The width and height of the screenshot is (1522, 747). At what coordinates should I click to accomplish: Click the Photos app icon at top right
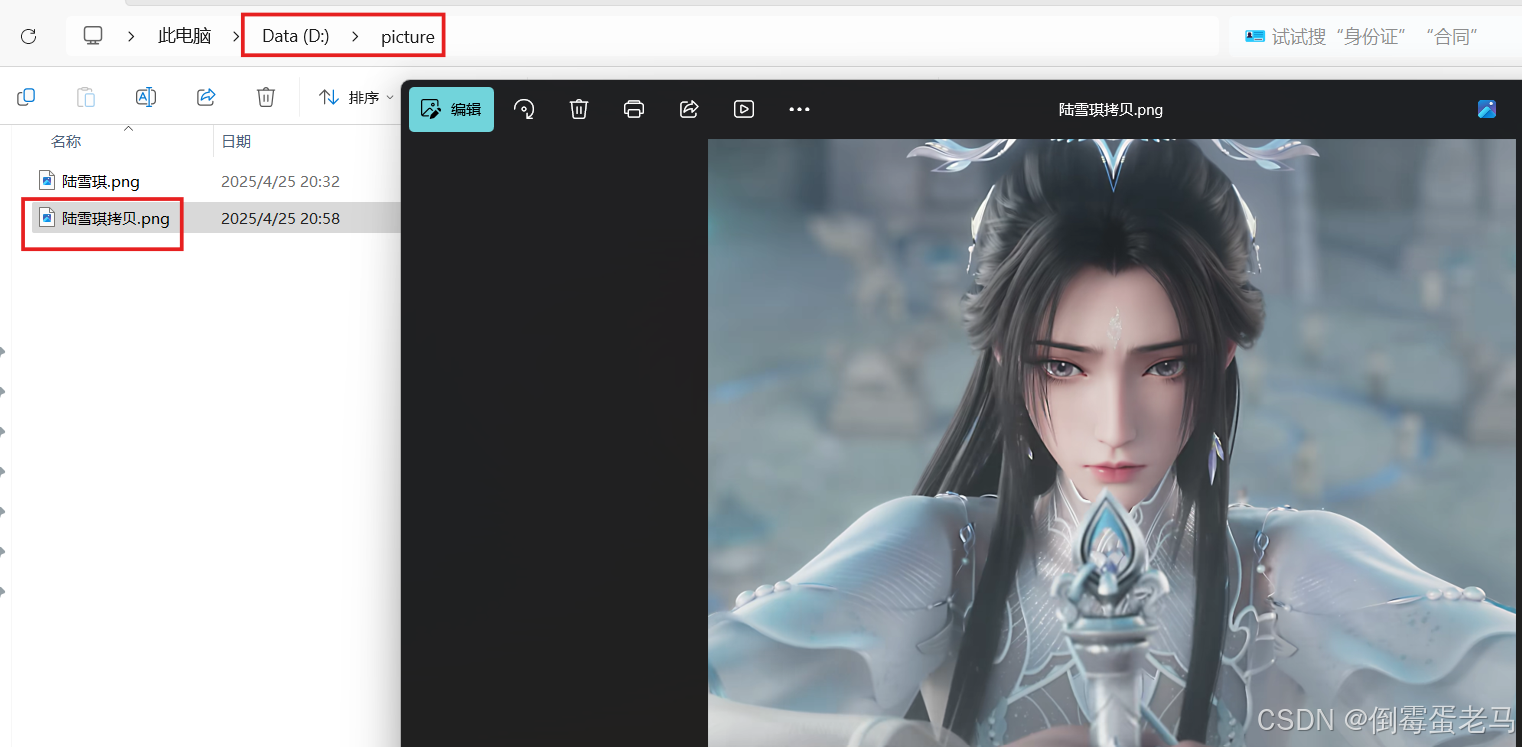[1487, 109]
